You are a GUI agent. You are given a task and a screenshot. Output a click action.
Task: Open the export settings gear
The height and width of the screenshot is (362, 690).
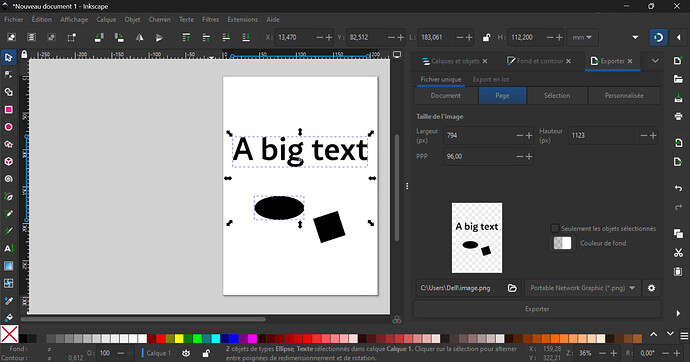[651, 288]
